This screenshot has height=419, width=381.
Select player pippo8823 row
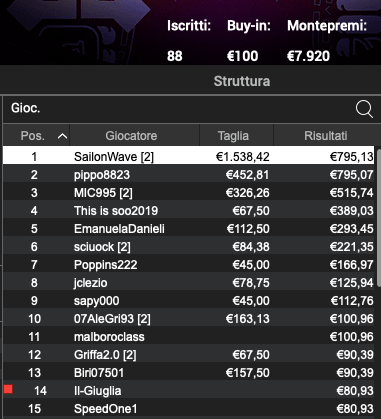[189, 174]
